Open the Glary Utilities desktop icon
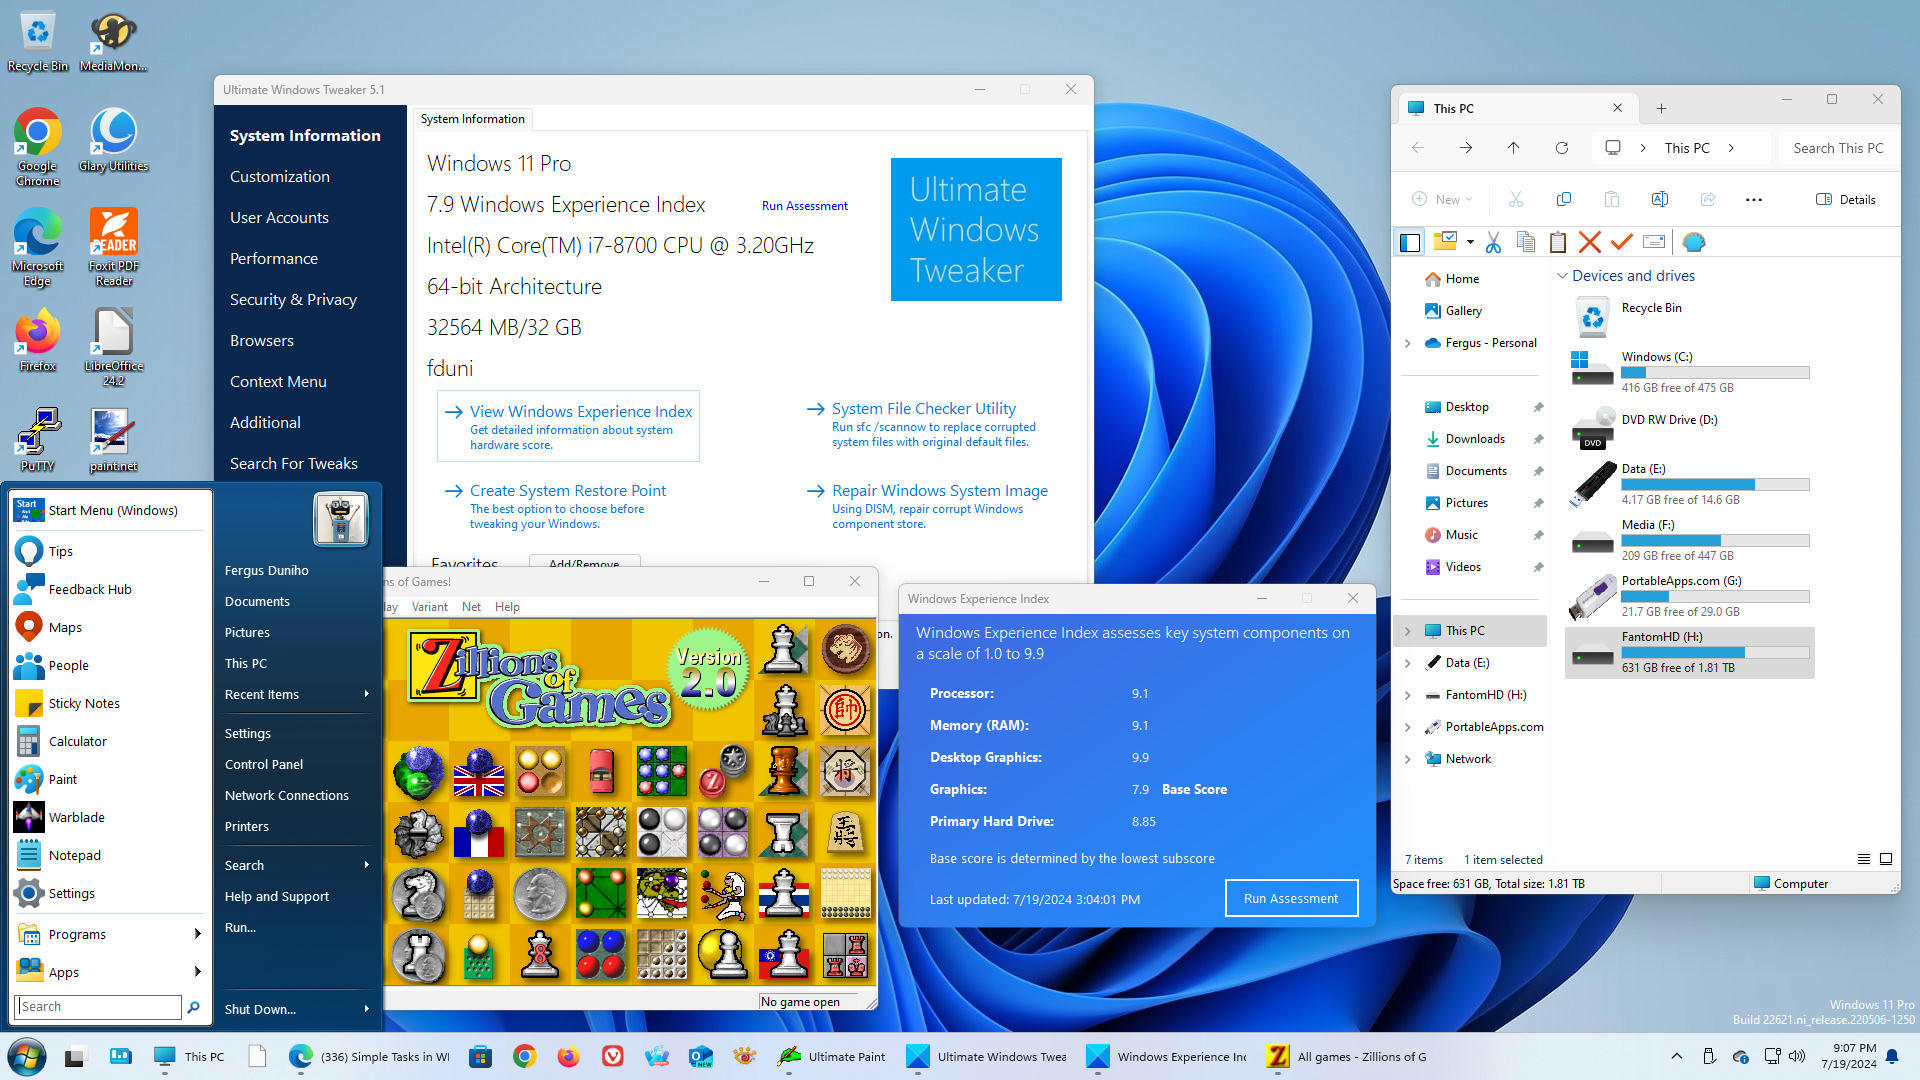 113,140
